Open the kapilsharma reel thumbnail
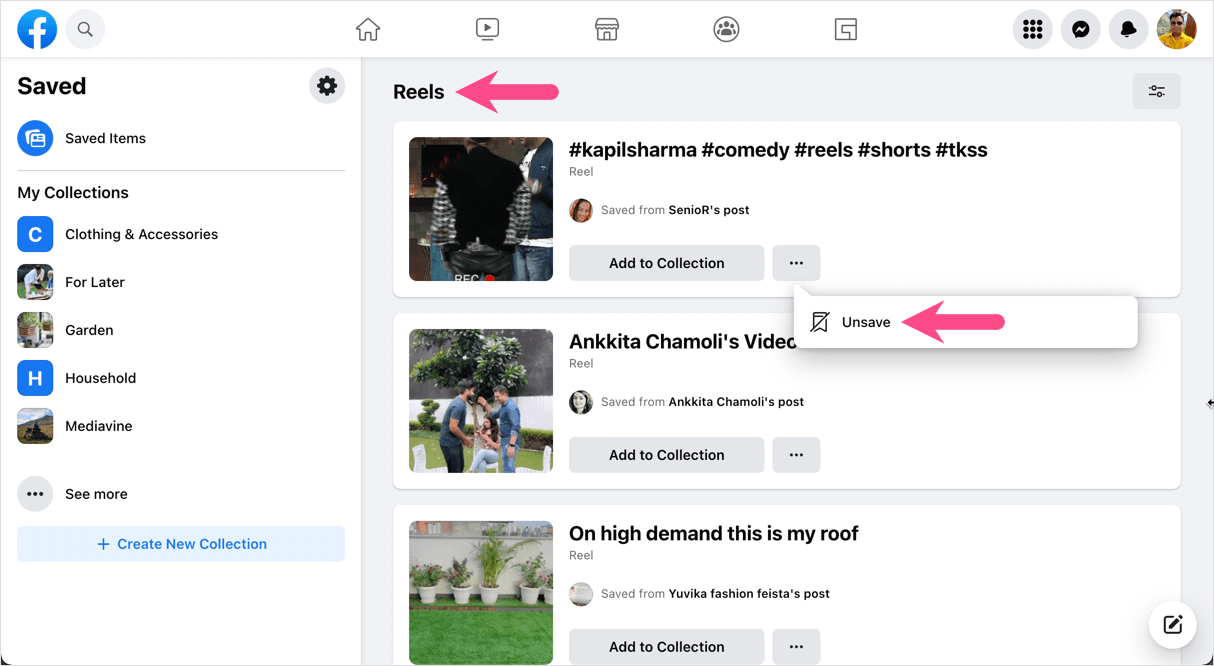This screenshot has height=666, width=1214. click(481, 209)
